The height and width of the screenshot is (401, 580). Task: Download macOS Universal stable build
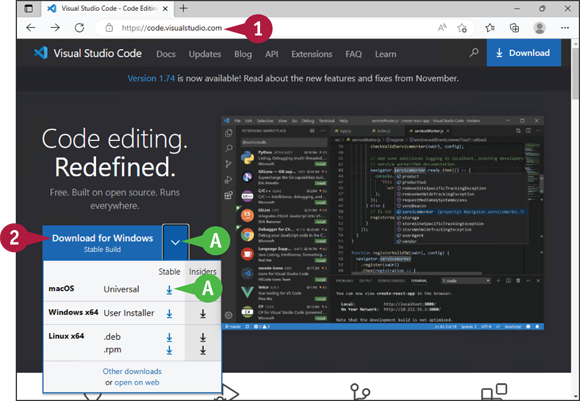(x=169, y=290)
